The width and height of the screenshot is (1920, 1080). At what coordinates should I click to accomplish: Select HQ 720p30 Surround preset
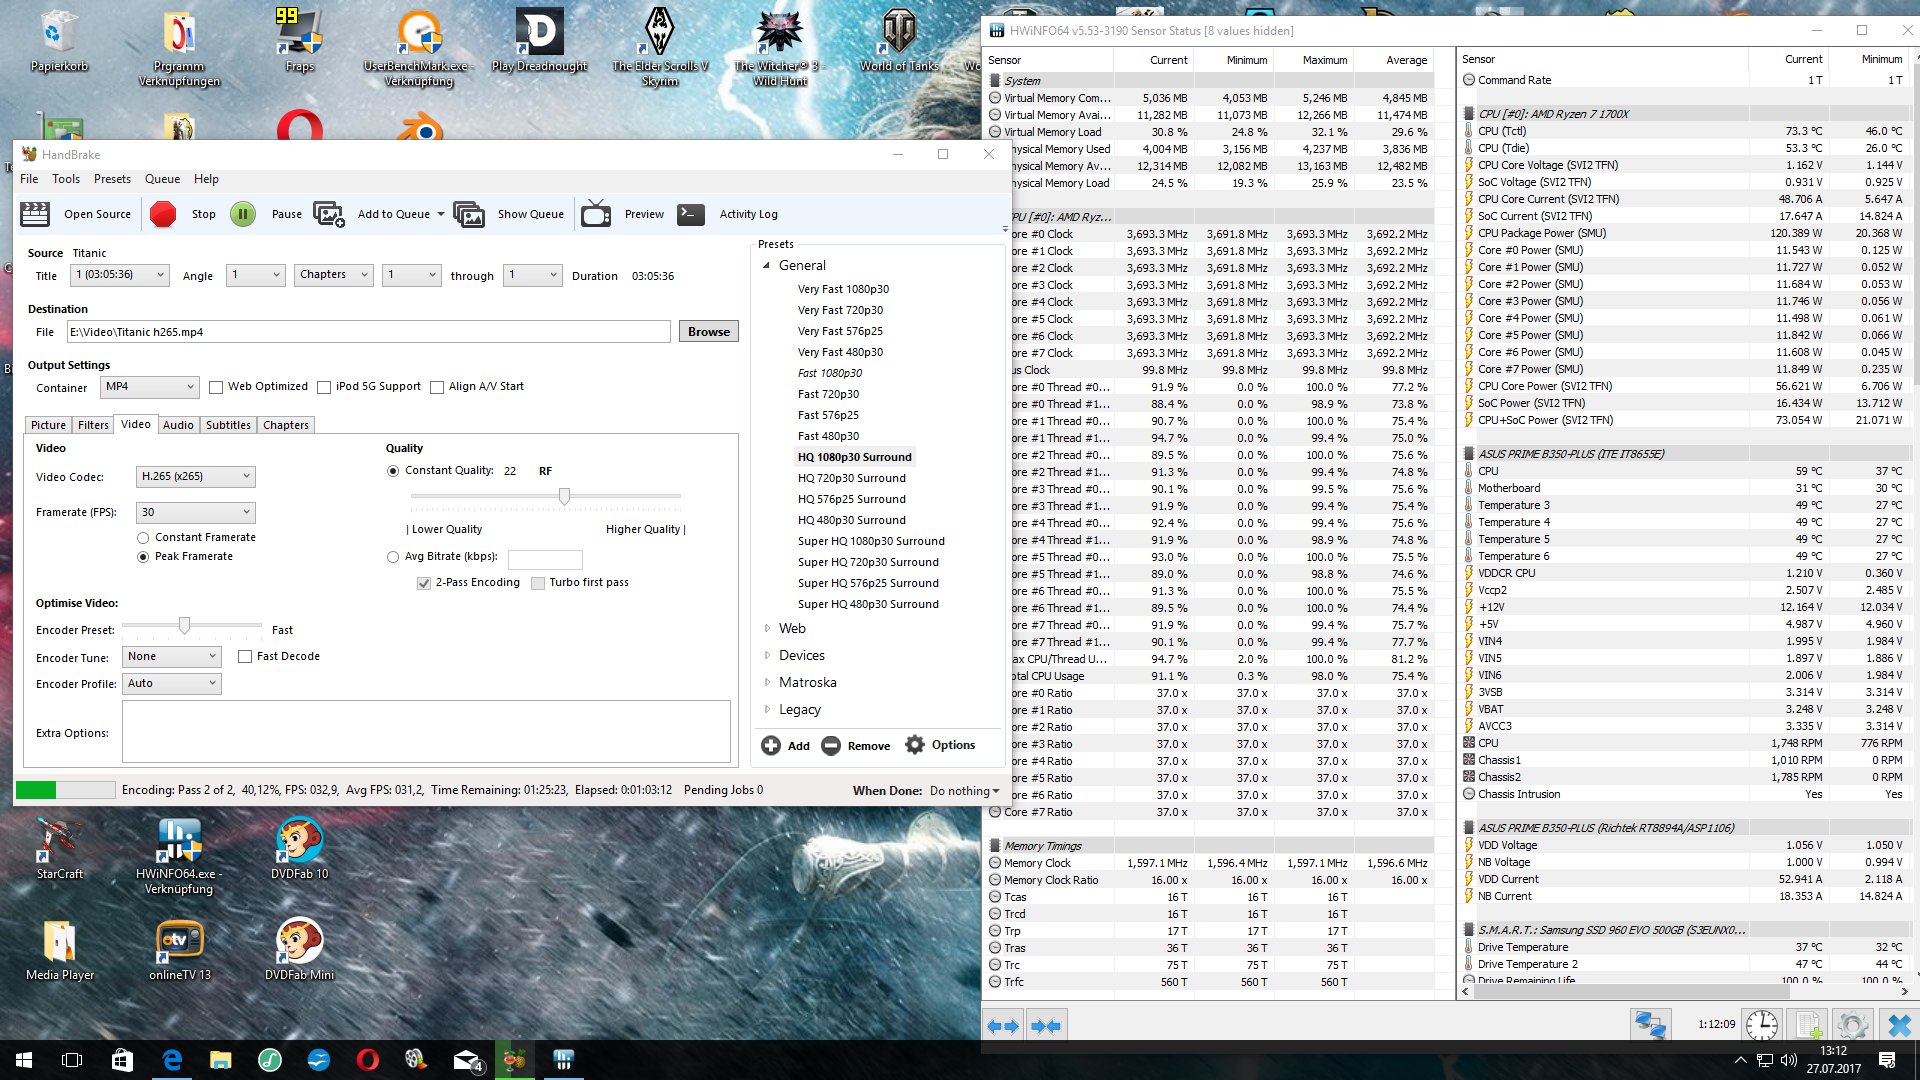[851, 478]
